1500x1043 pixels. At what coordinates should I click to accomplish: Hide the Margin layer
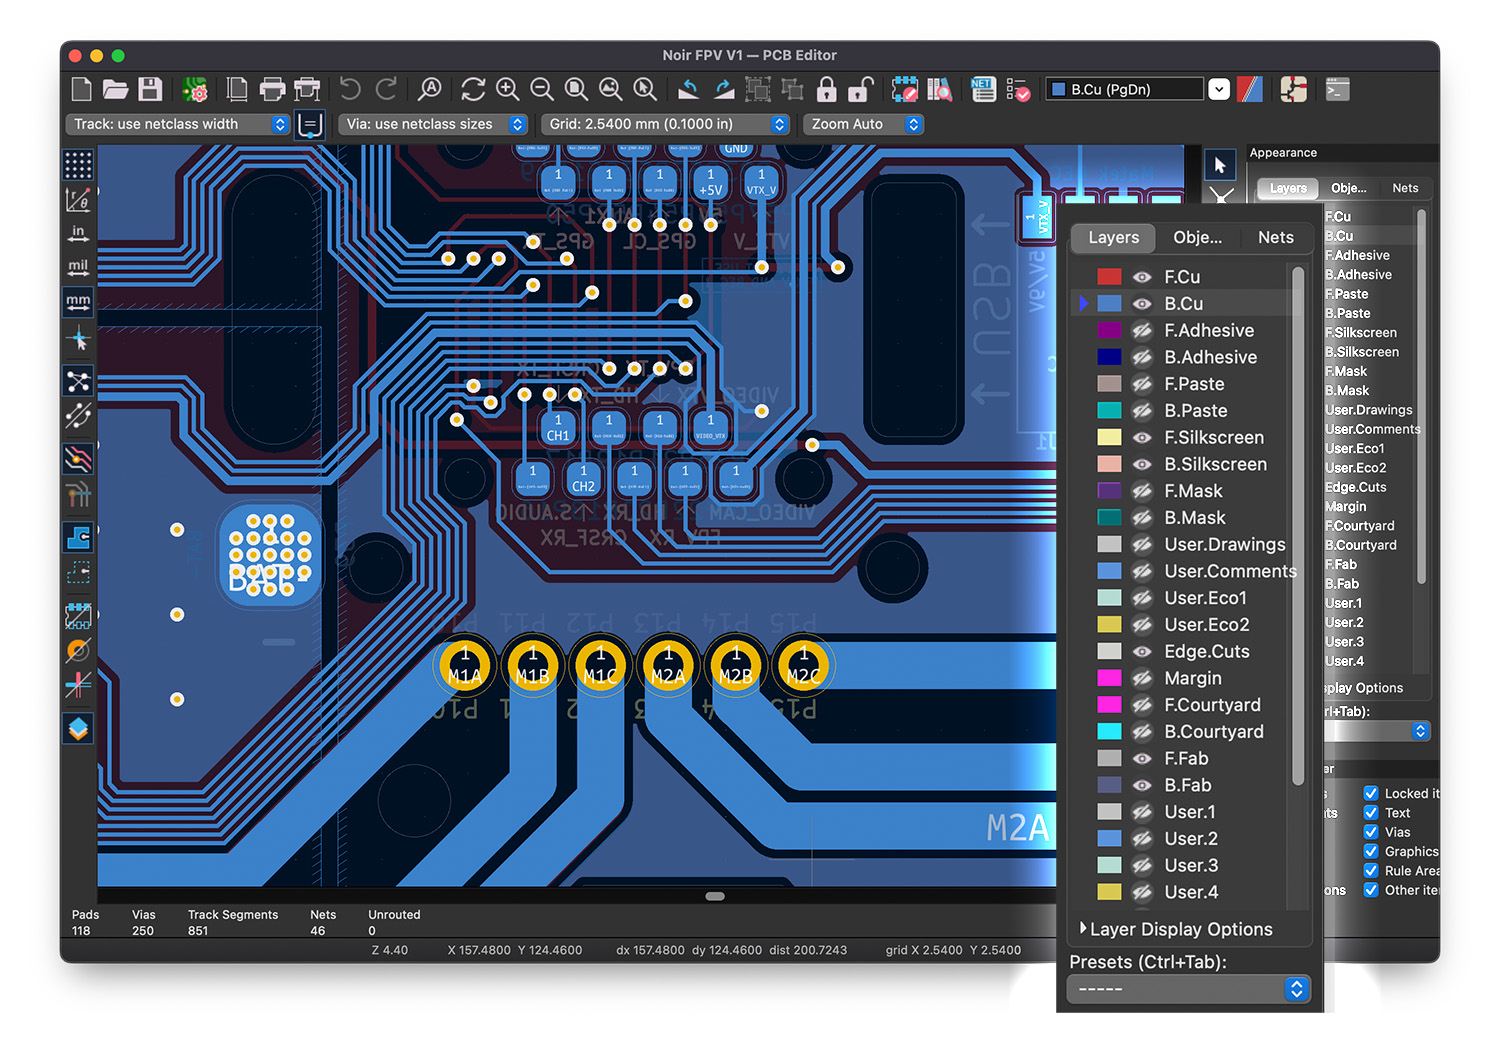point(1141,678)
